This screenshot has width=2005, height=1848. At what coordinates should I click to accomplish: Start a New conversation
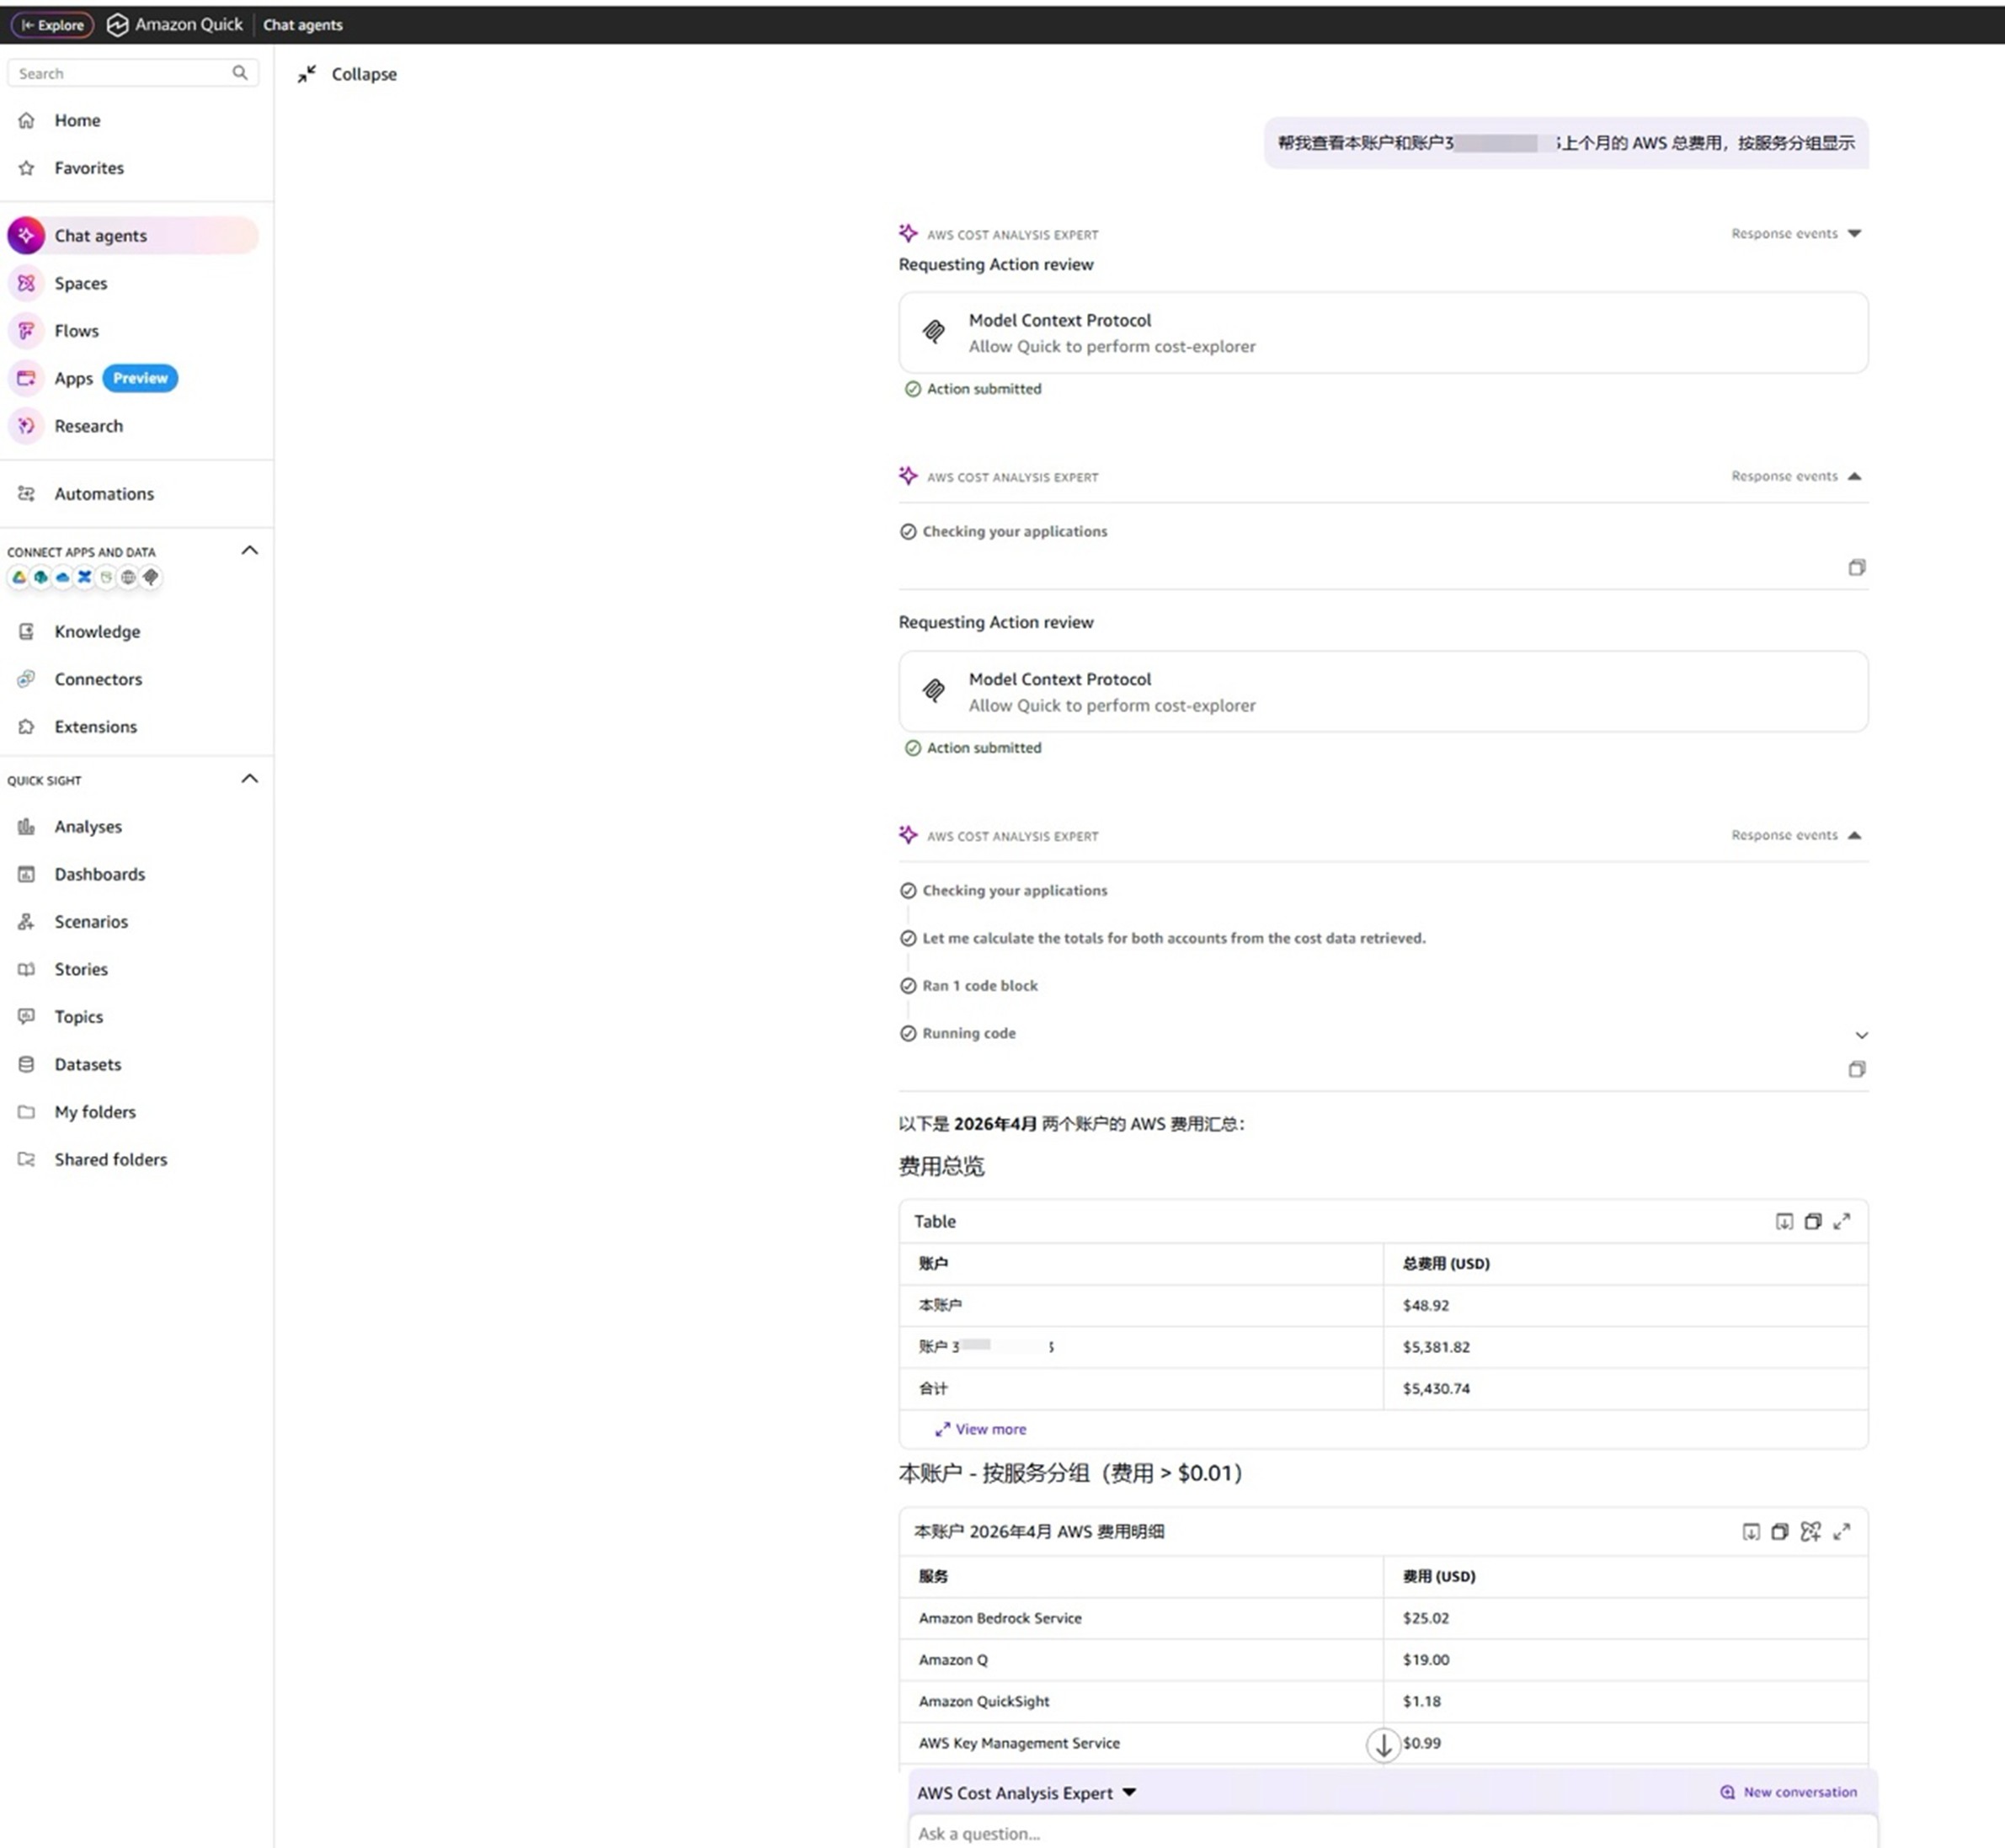click(1788, 1792)
